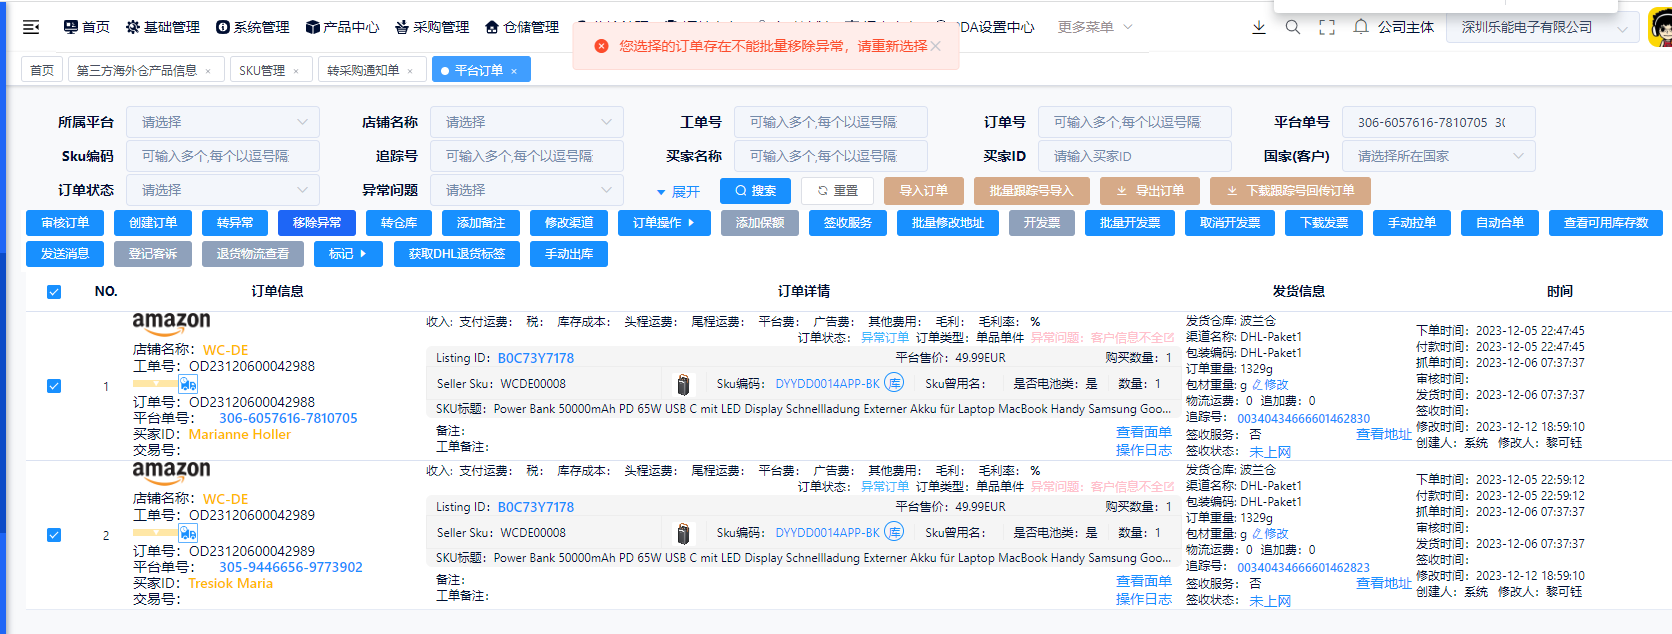Click the 下载跟踪号回传订单 button
The height and width of the screenshot is (634, 1672).
point(1290,191)
